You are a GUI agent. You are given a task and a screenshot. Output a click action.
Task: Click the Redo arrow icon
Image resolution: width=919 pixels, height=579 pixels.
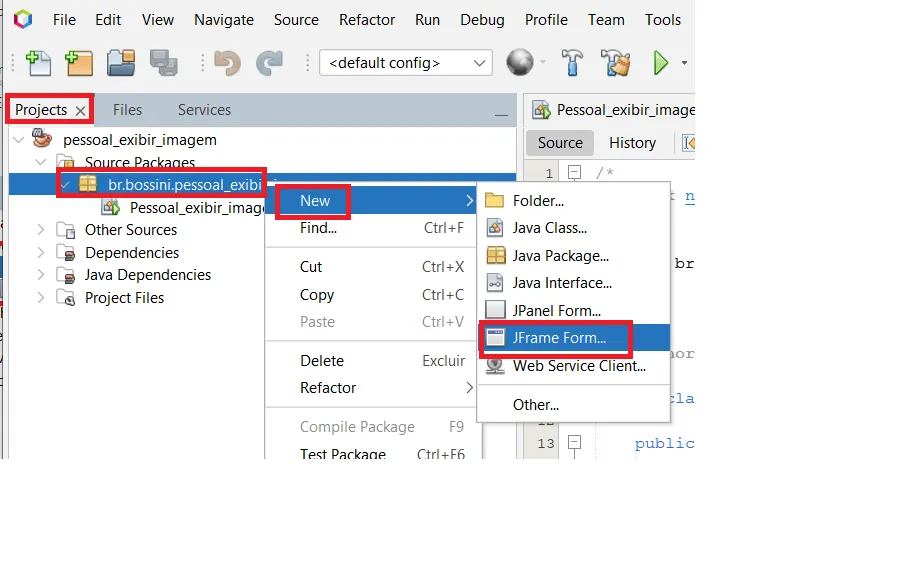pos(270,63)
